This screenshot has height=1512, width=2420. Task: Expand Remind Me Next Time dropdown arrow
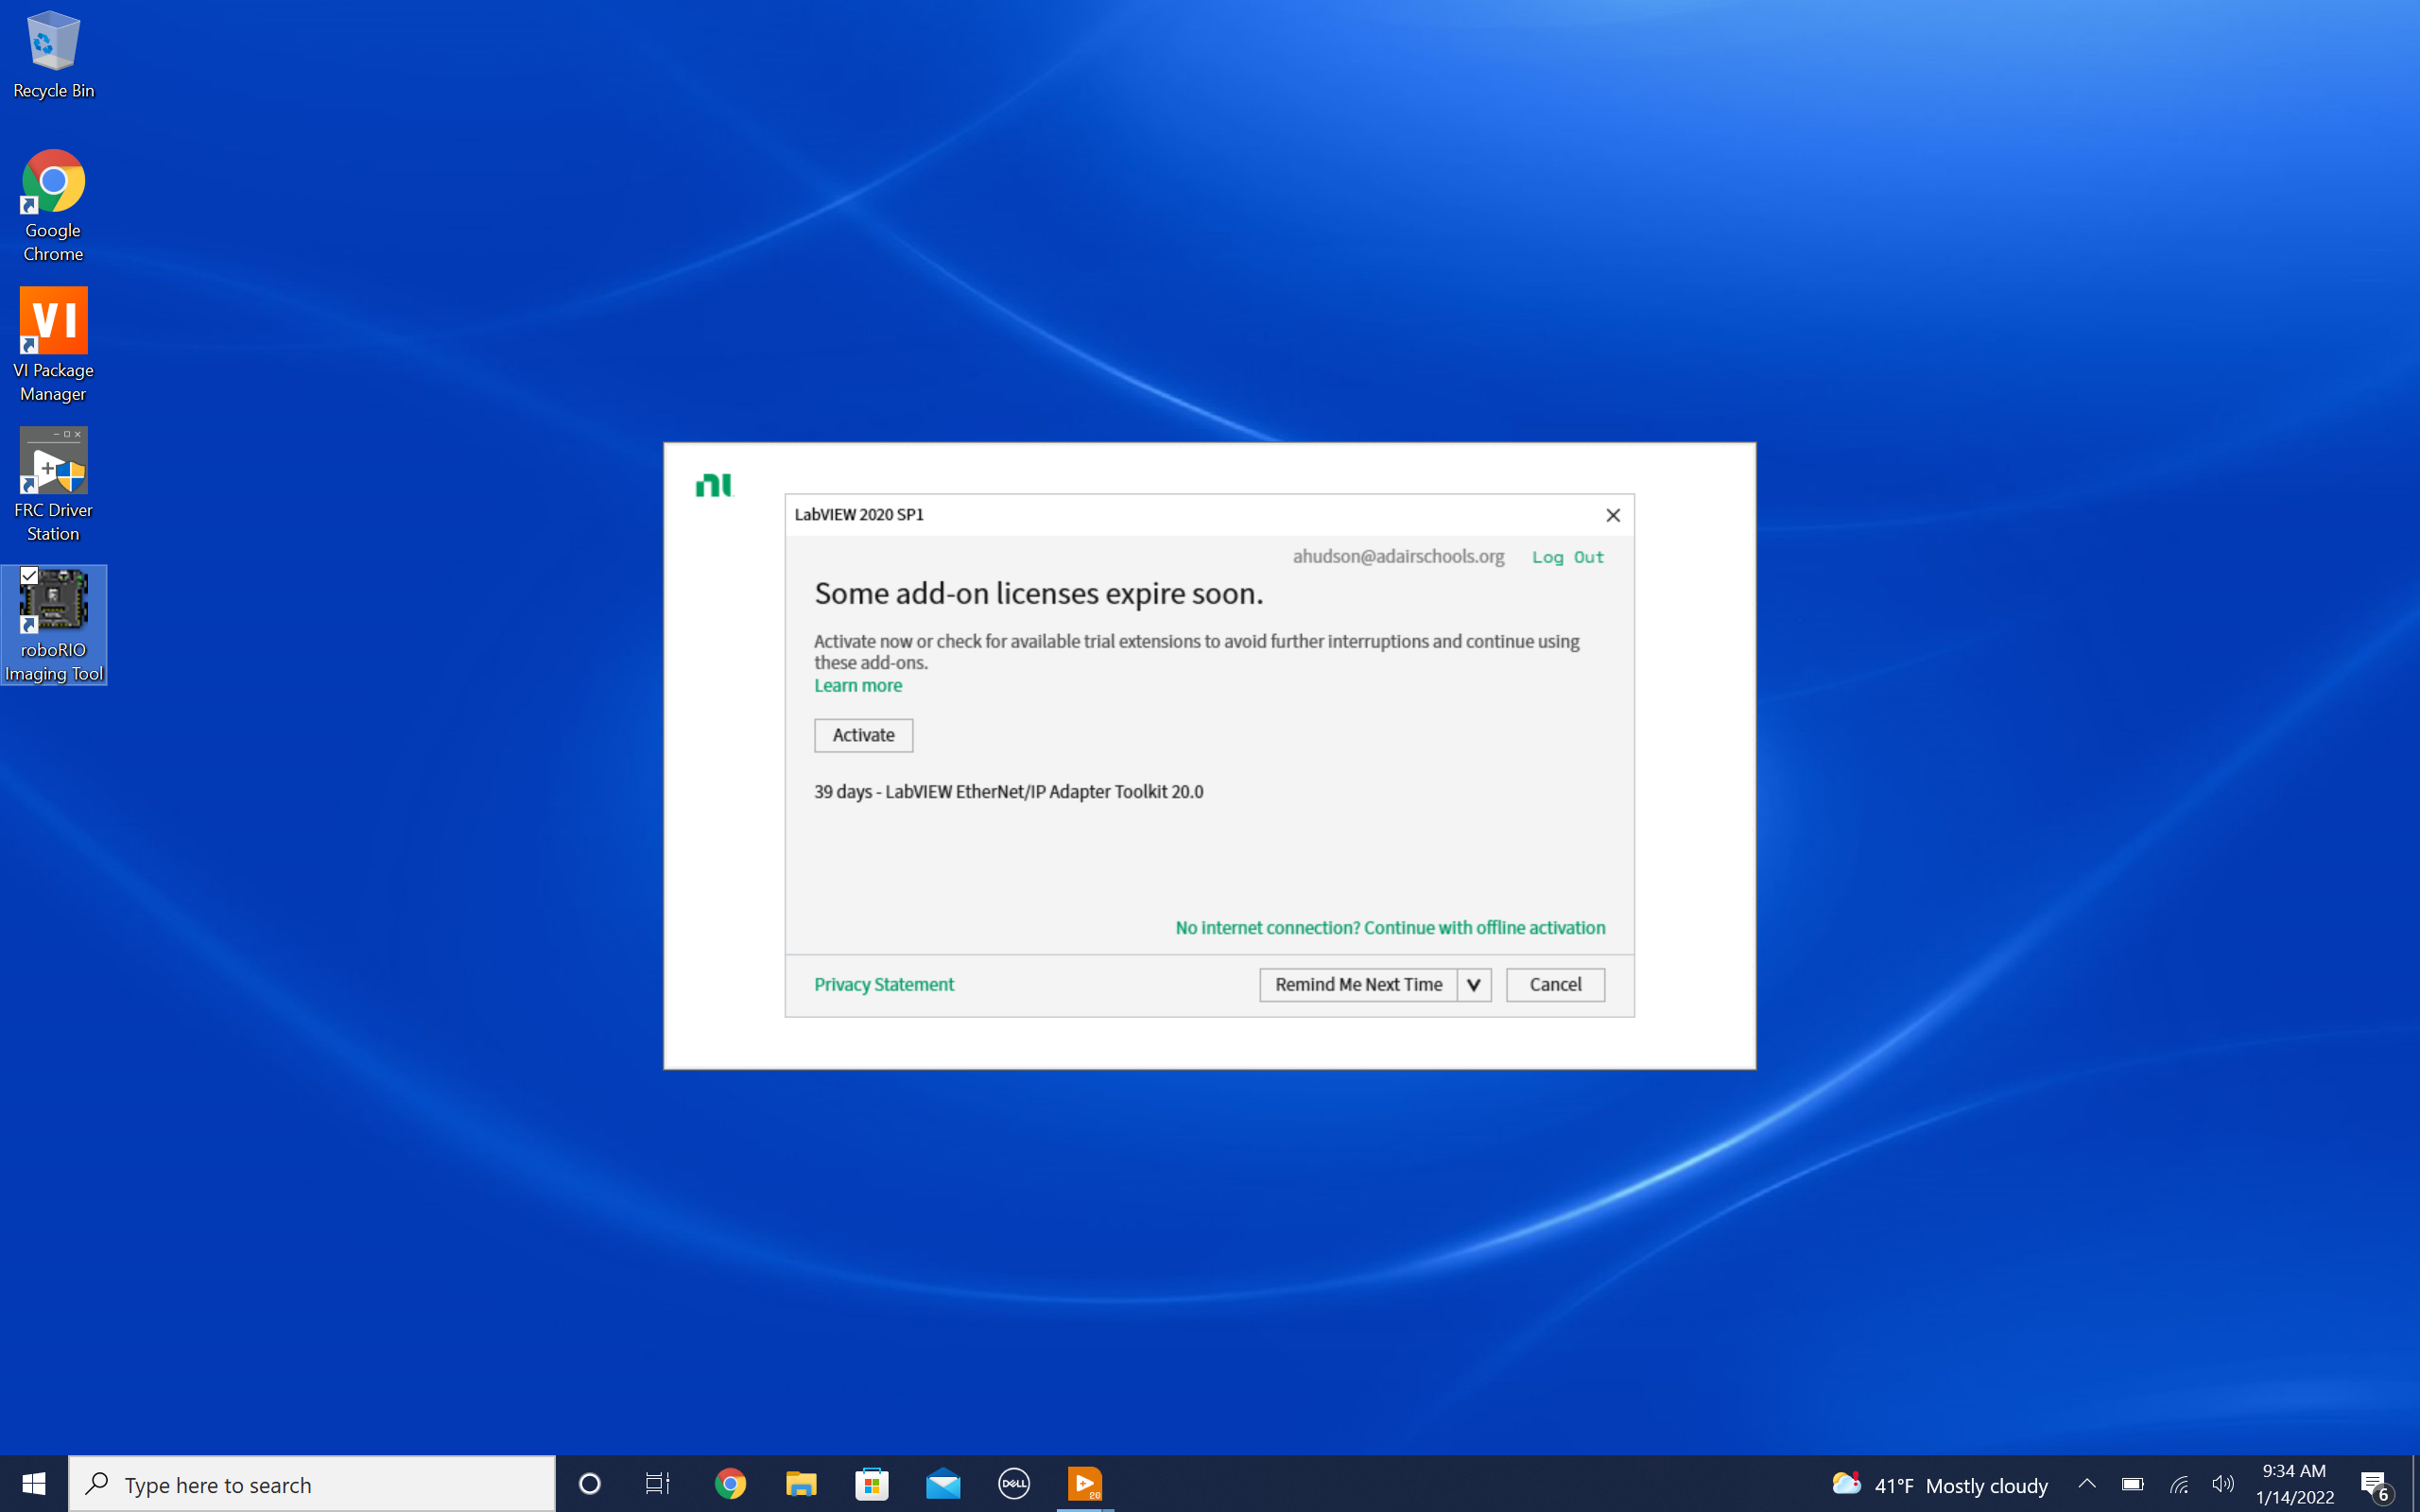[1473, 985]
